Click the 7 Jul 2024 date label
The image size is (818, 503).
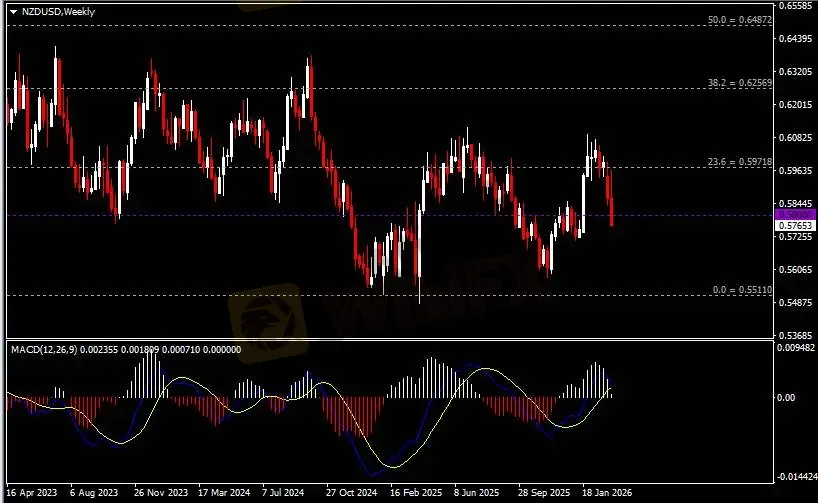(x=285, y=493)
